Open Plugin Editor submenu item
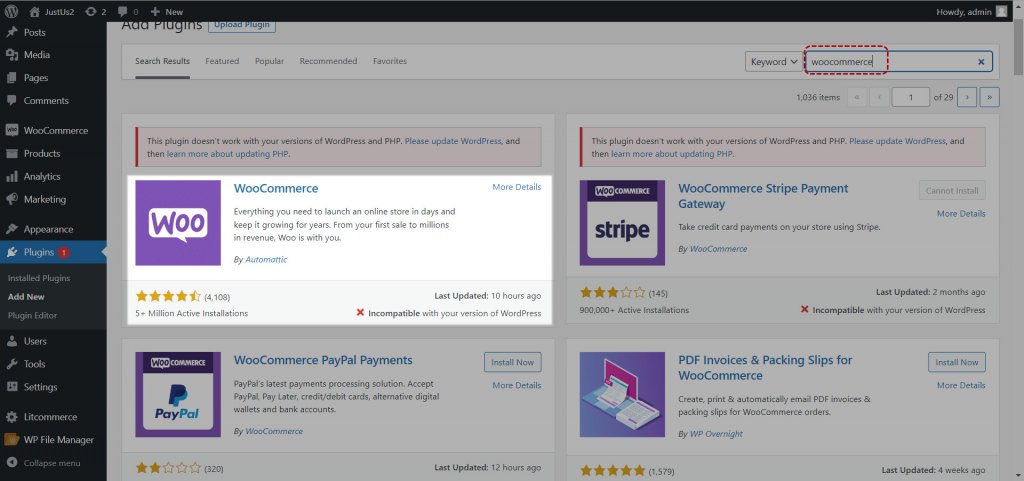Screen dimensions: 1024x481 tap(33, 315)
